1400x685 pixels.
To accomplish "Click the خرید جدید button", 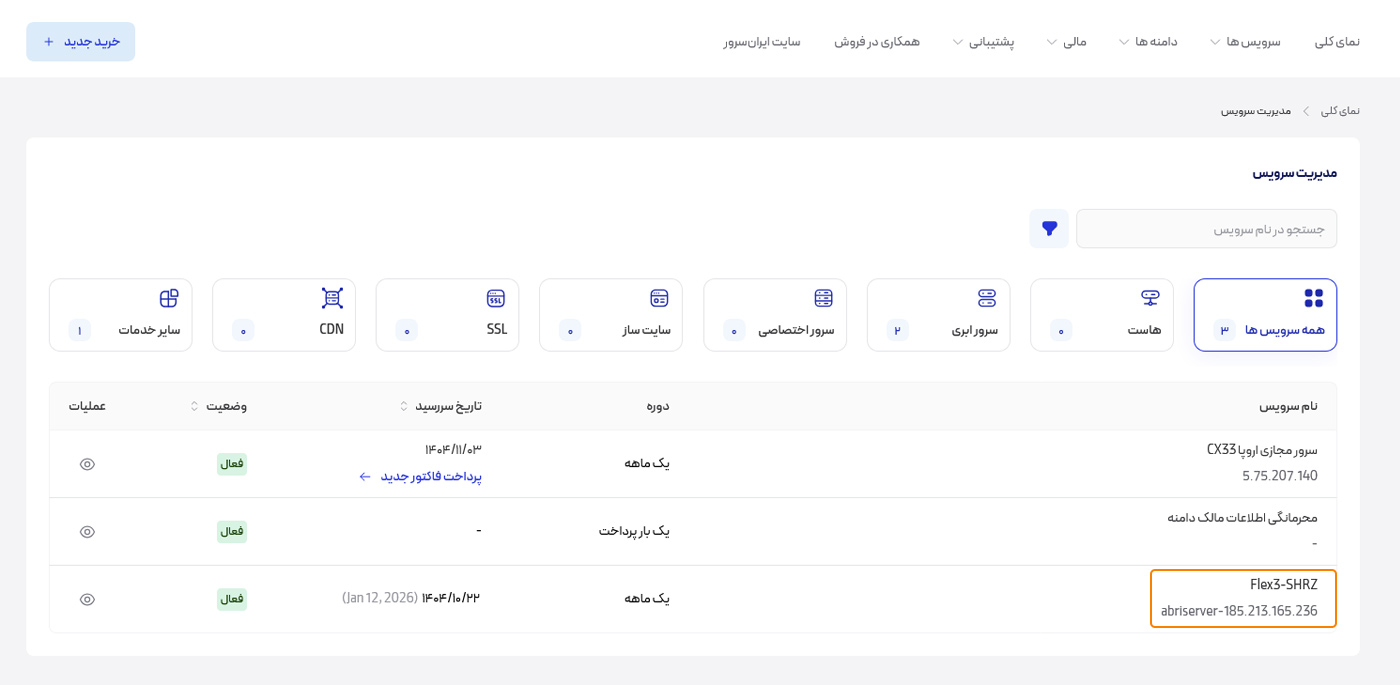I will pos(81,42).
